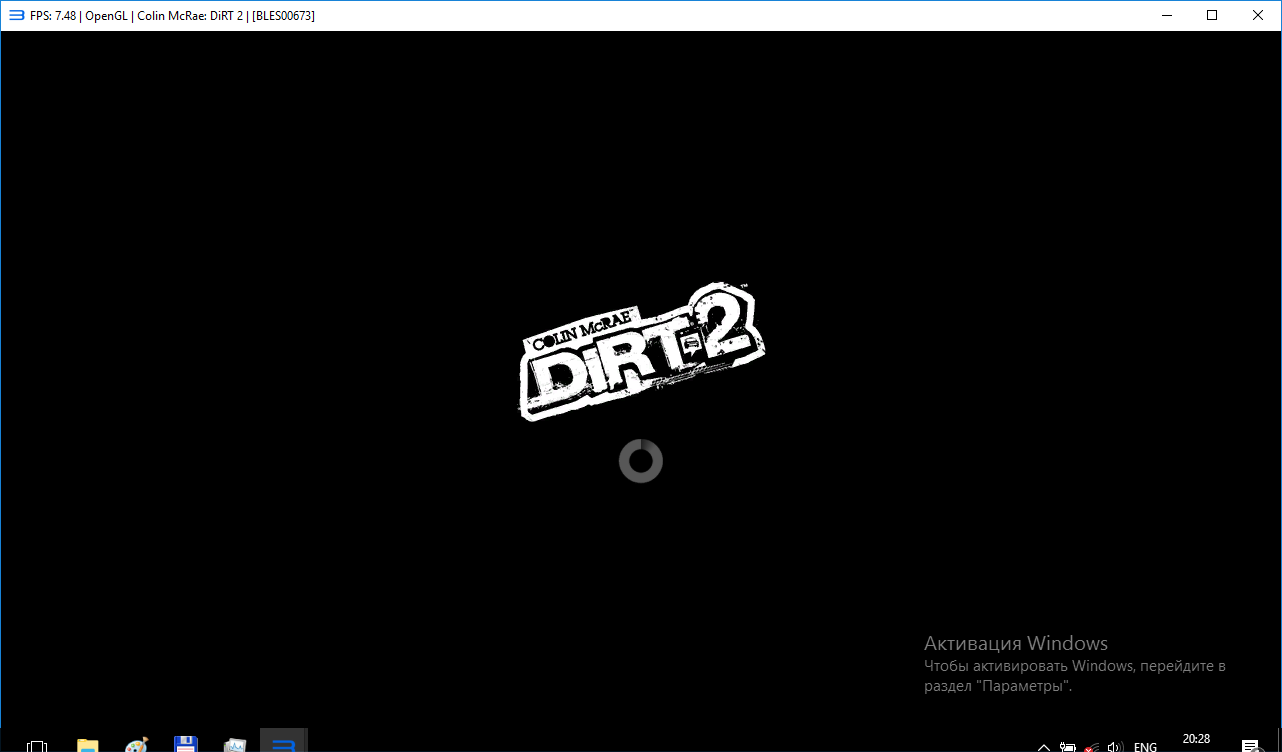Screen dimensions: 1282x752
Task: Open the clock showing 20:28
Action: pos(1196,740)
